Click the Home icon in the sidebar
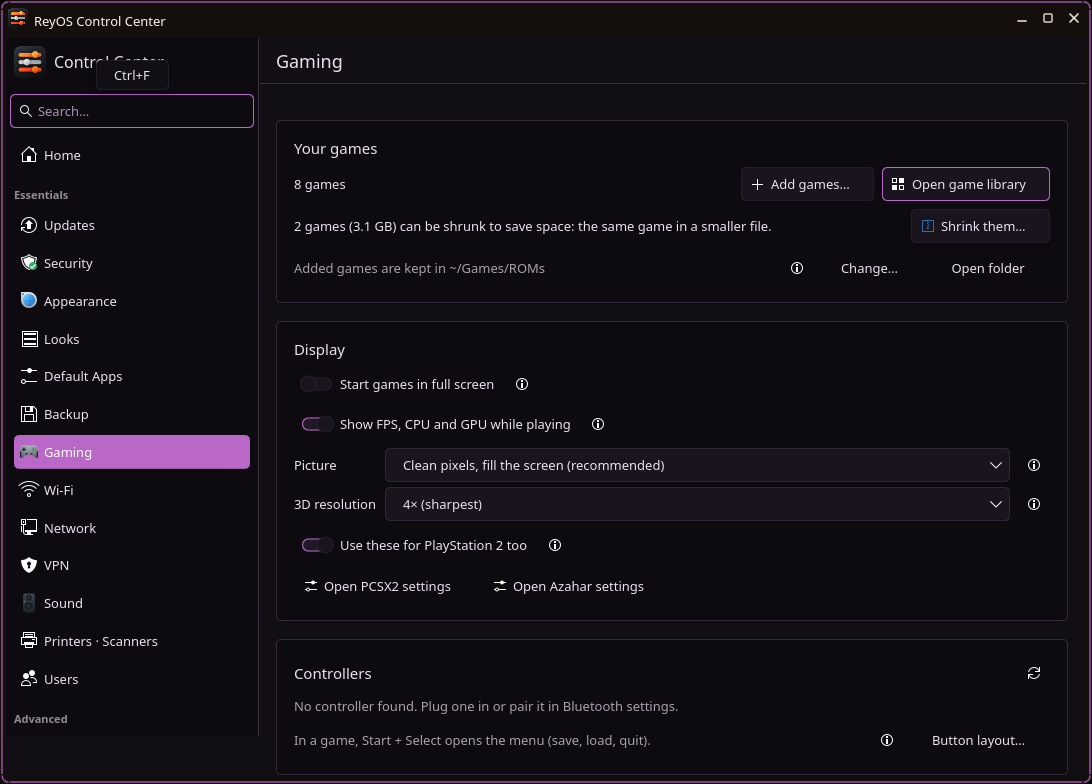The image size is (1092, 784). tap(29, 155)
